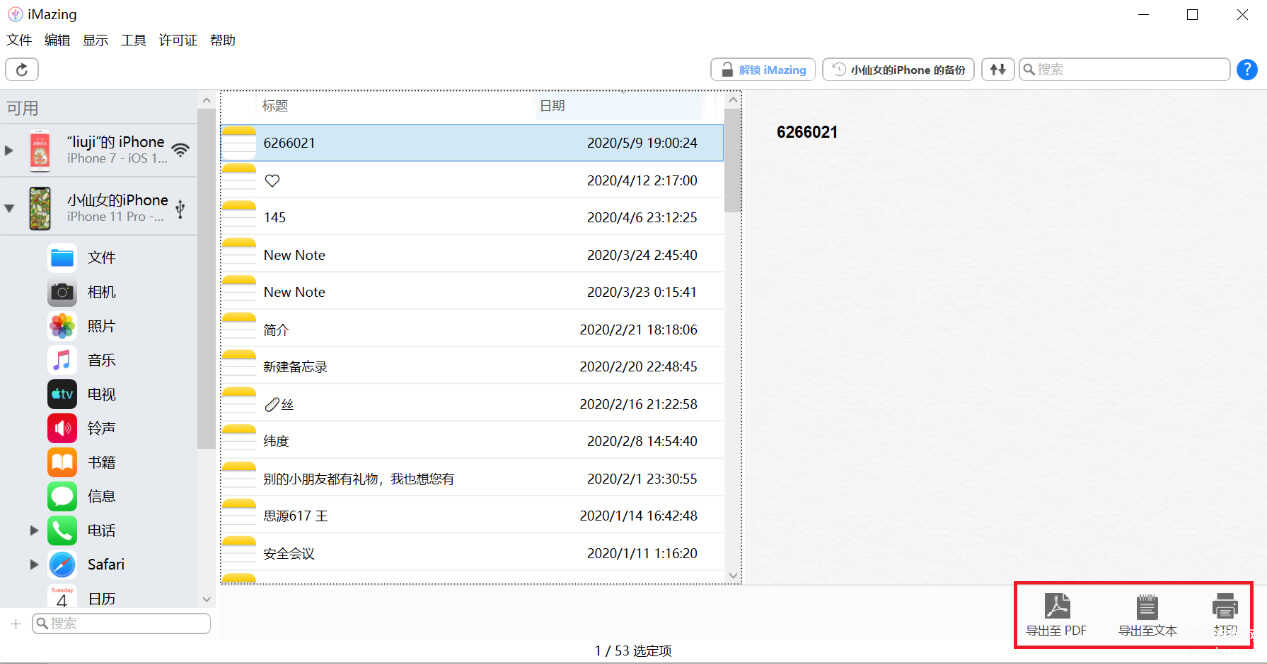The width and height of the screenshot is (1267, 664).
Task: Click the refresh button in toolbar
Action: point(22,69)
